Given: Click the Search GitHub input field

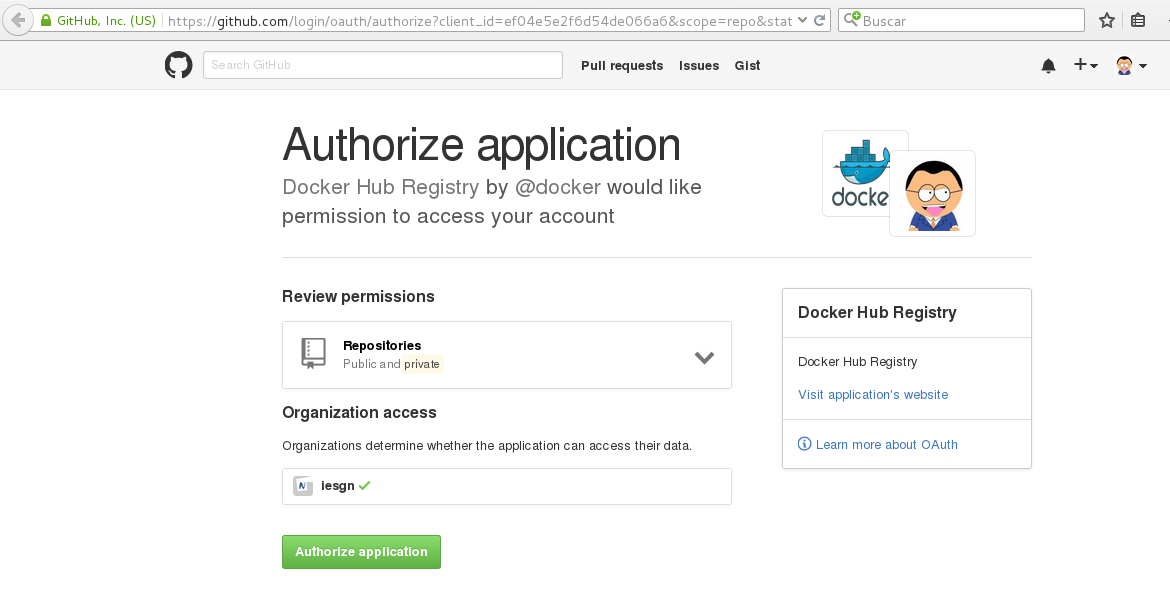Looking at the screenshot, I should 382,65.
